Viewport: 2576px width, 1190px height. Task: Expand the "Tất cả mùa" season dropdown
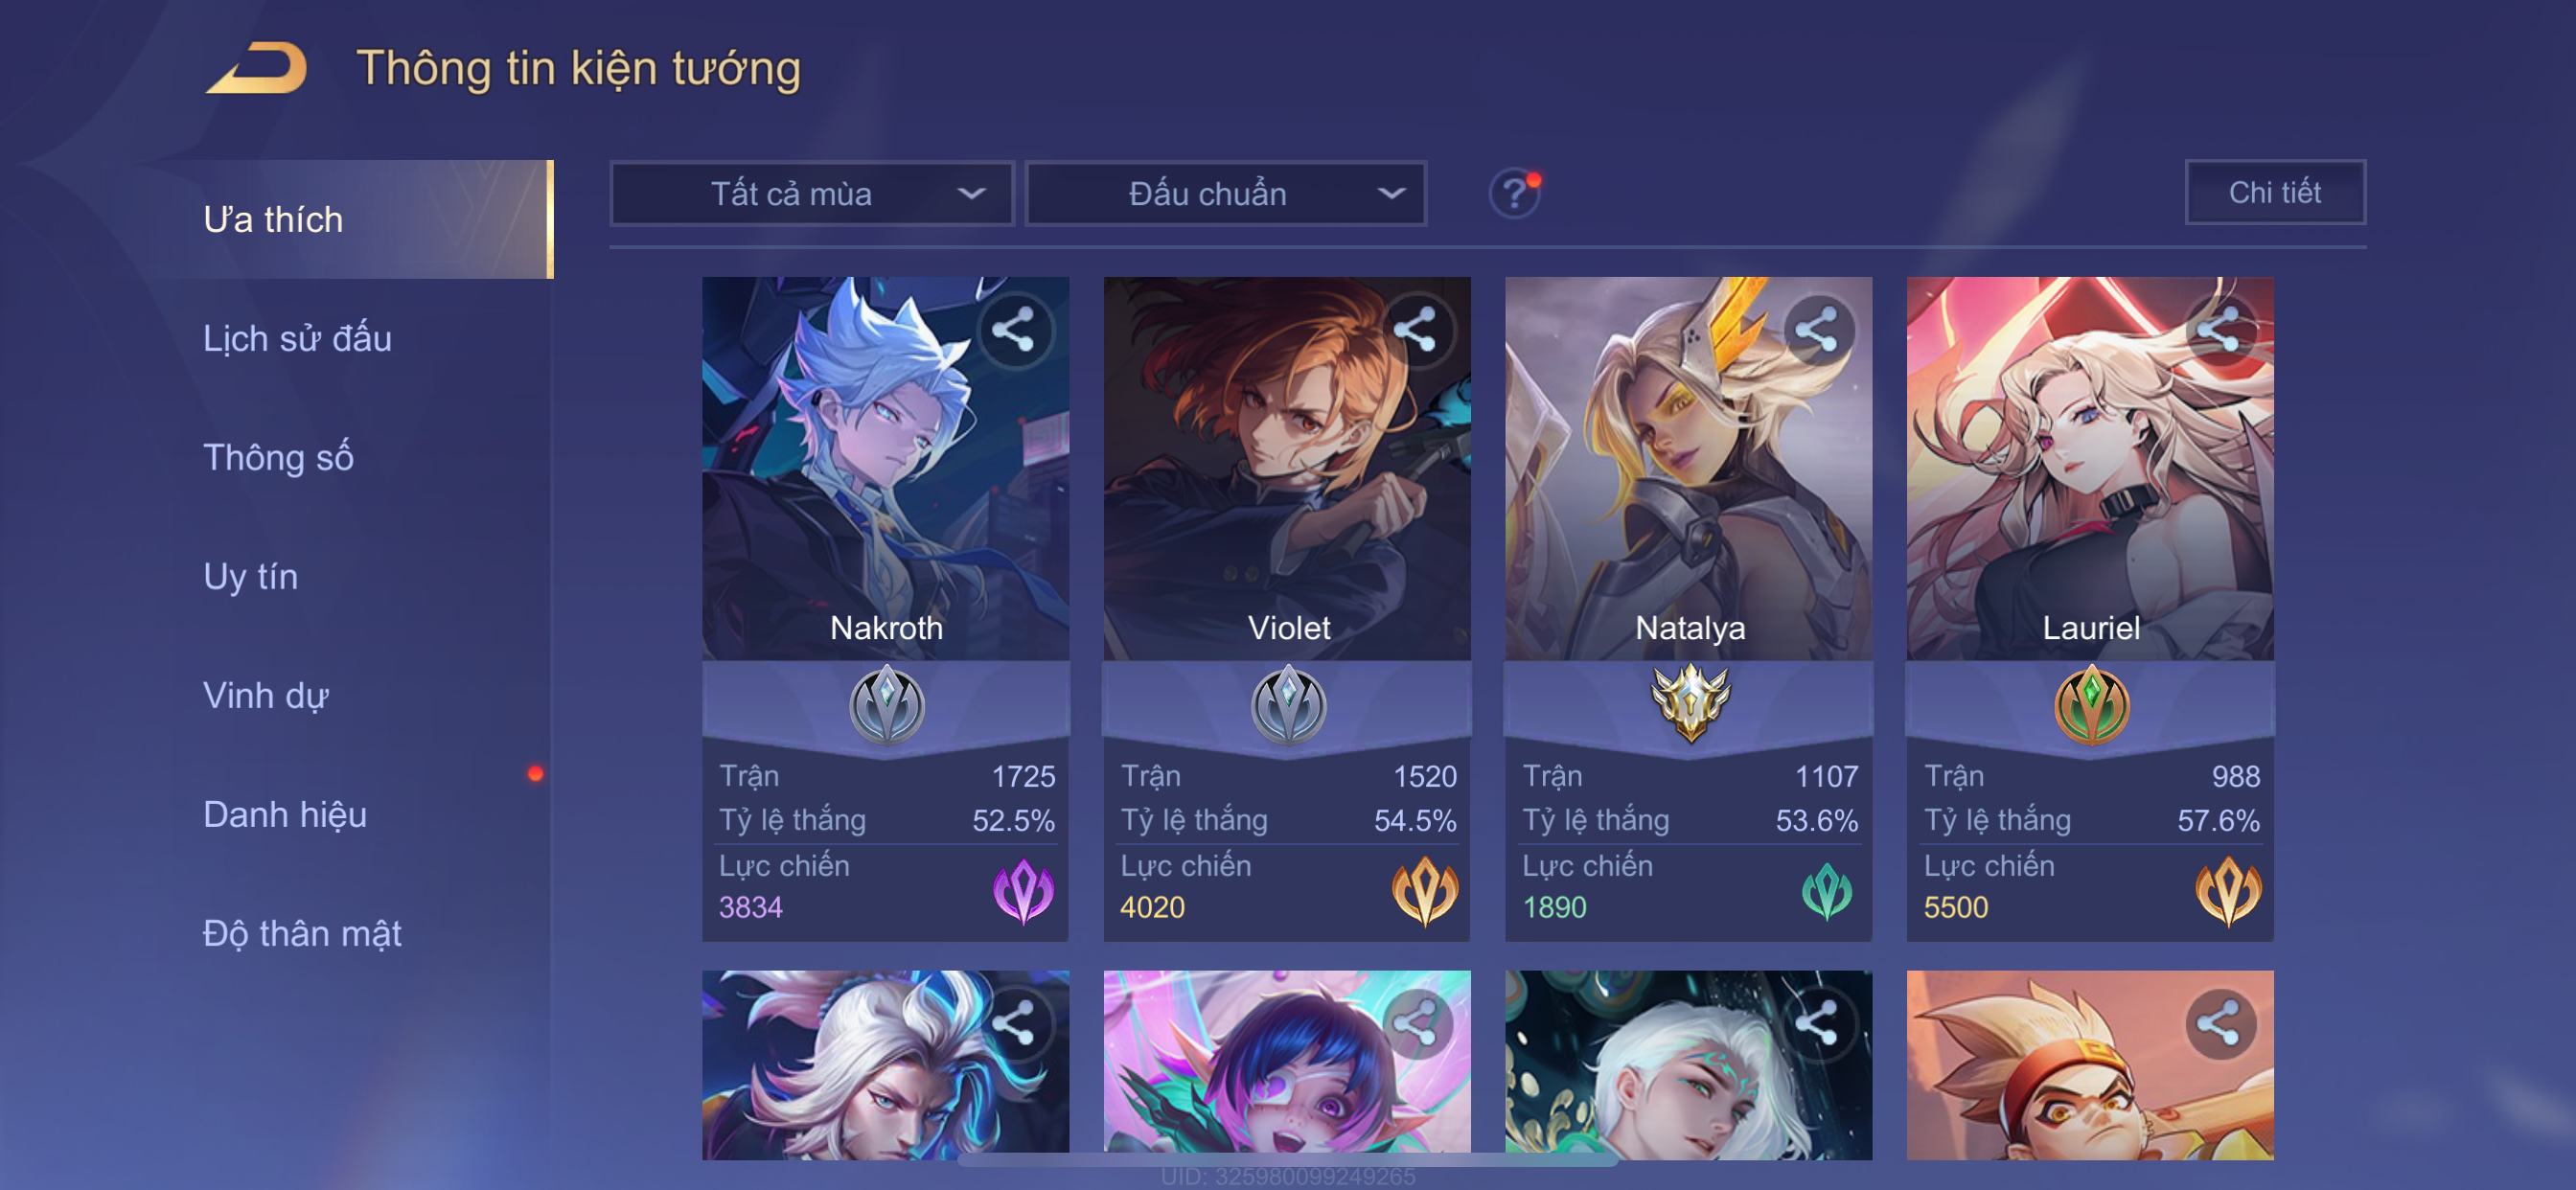[812, 193]
